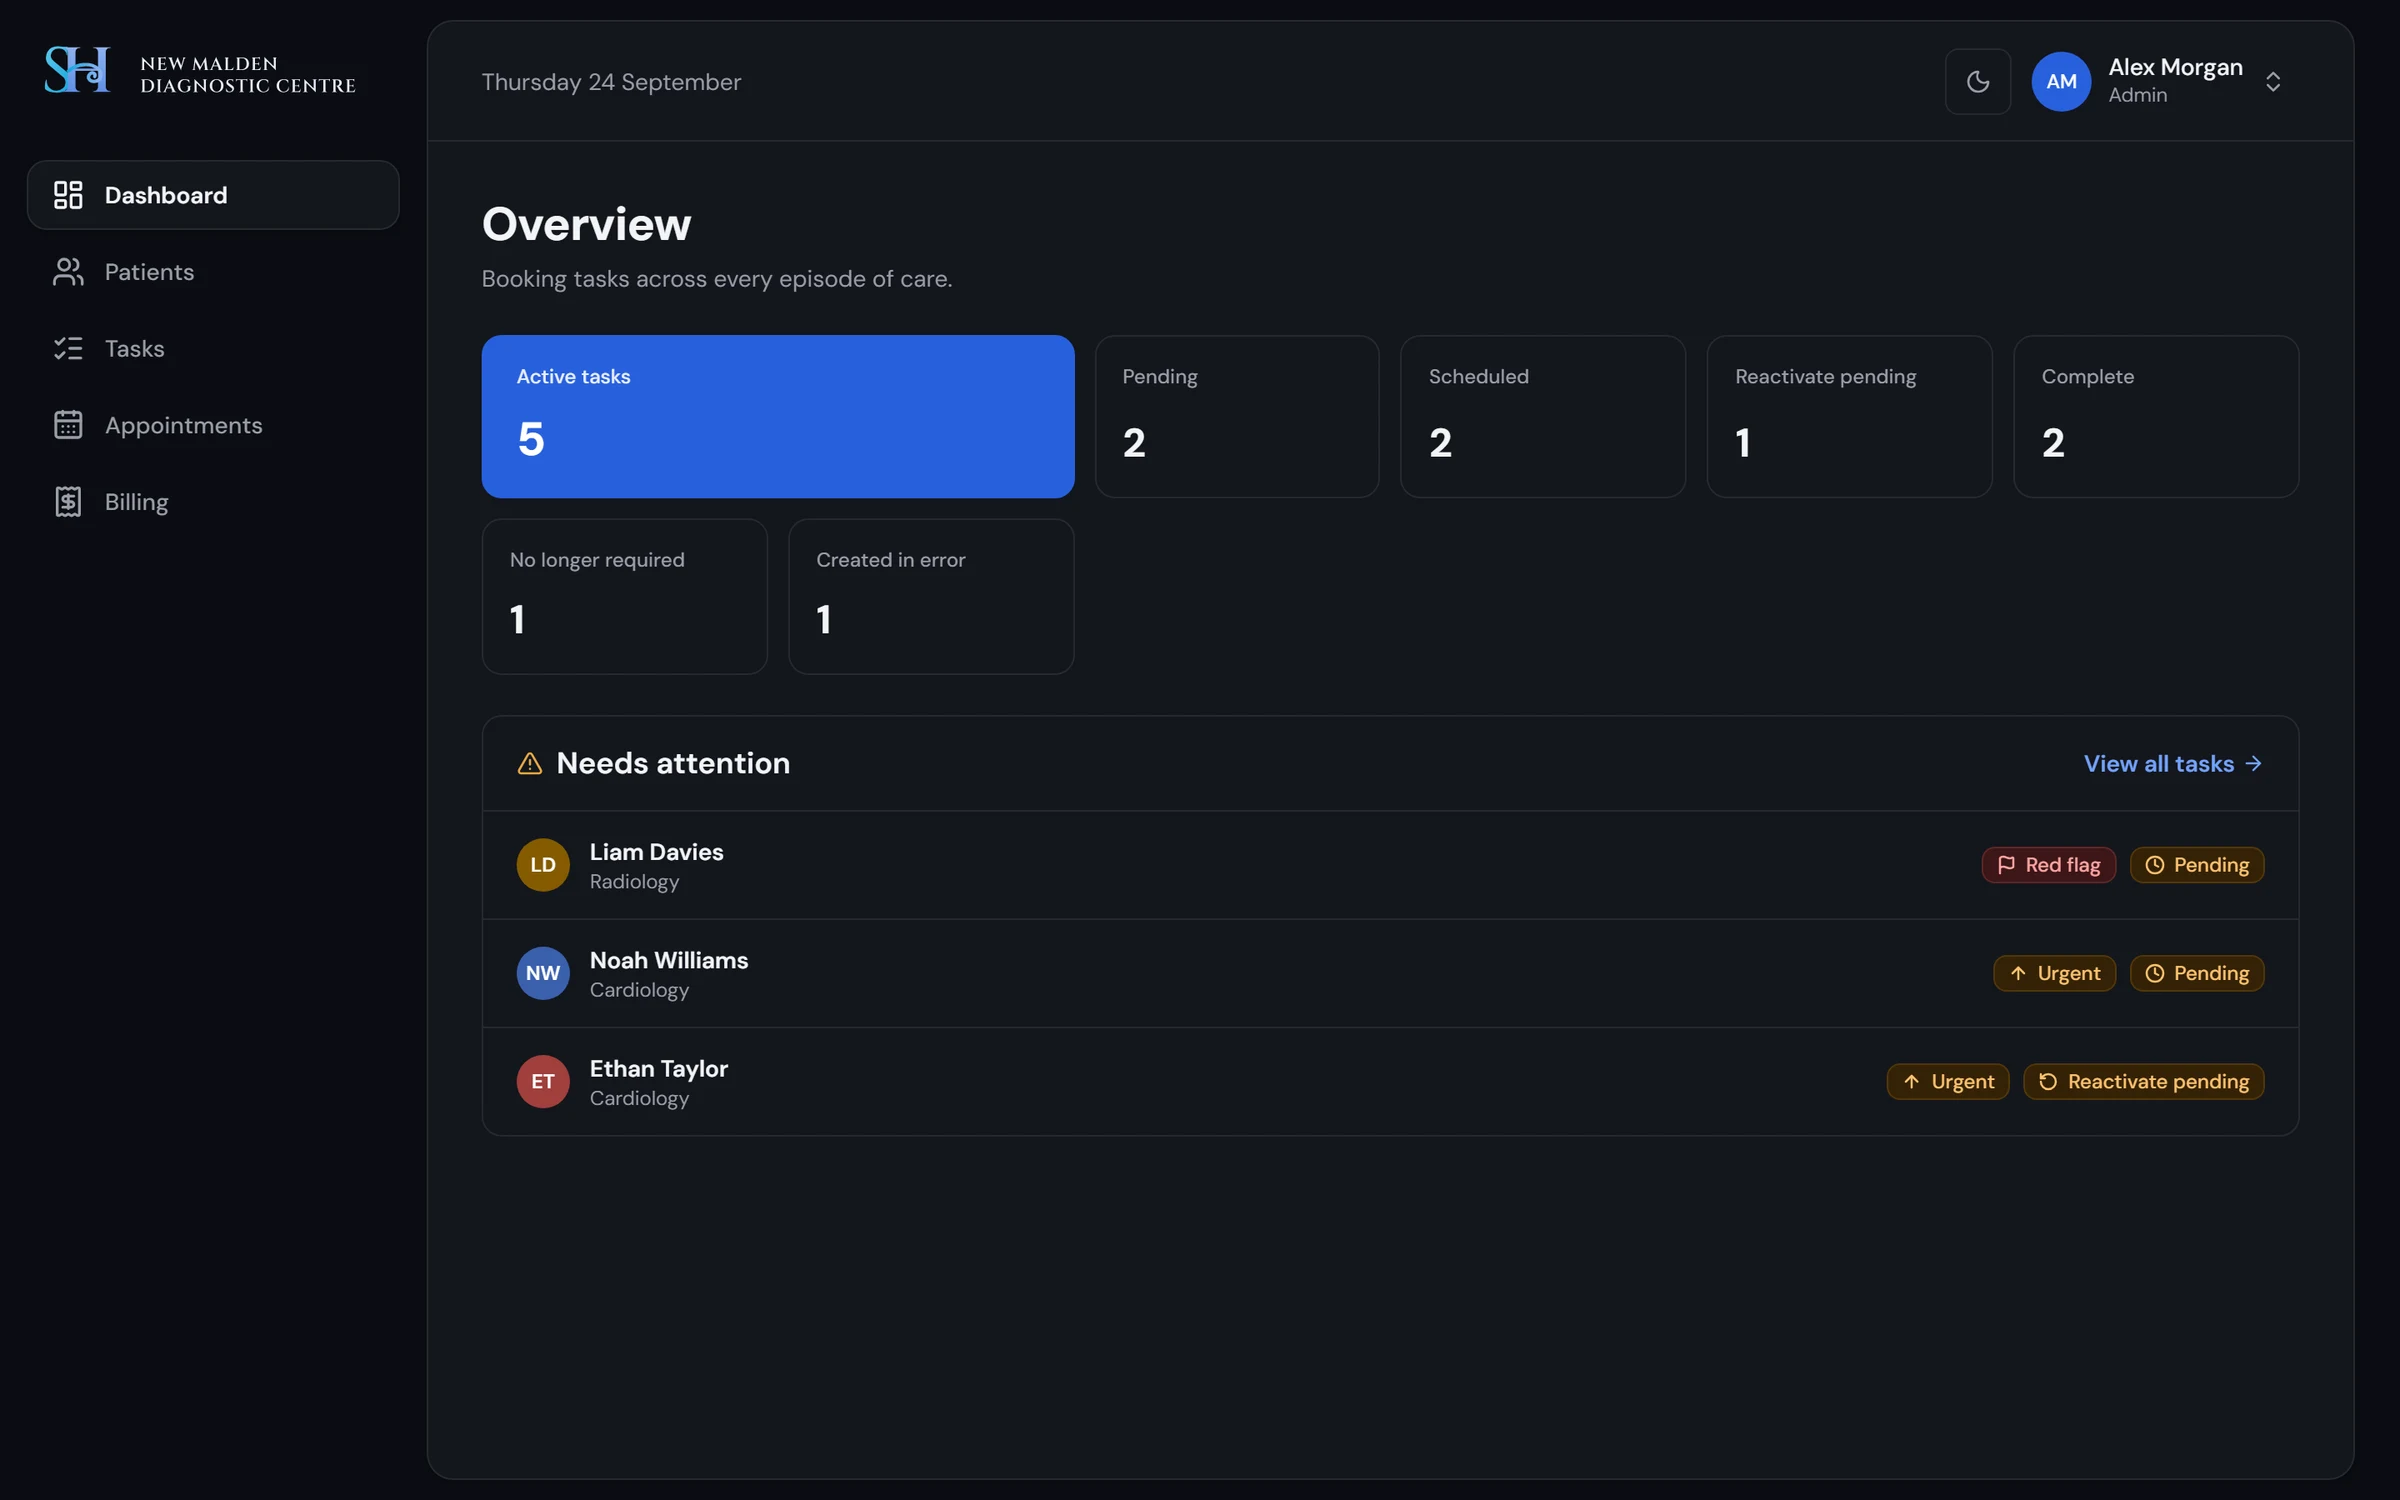
Task: Click the View all tasks link
Action: 2172,764
